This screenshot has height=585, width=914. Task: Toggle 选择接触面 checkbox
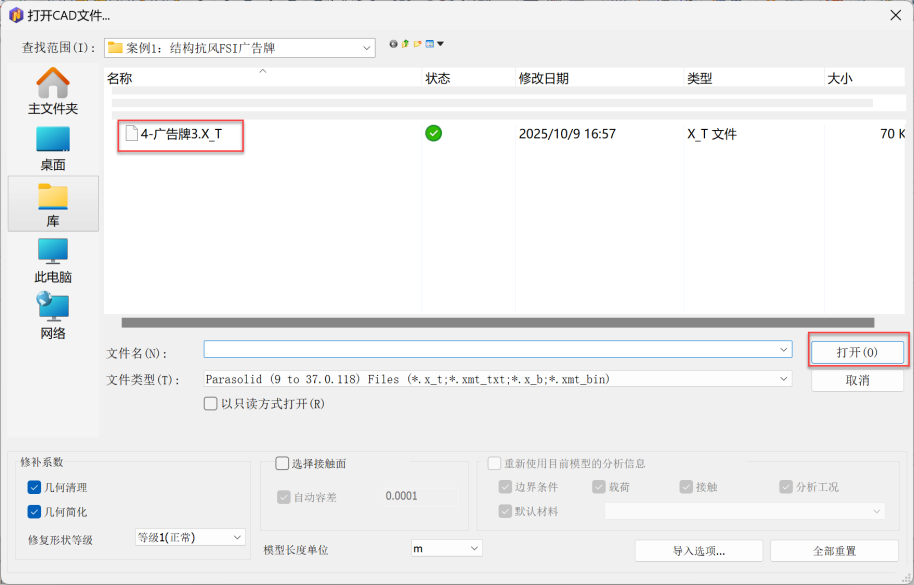pyautogui.click(x=282, y=463)
